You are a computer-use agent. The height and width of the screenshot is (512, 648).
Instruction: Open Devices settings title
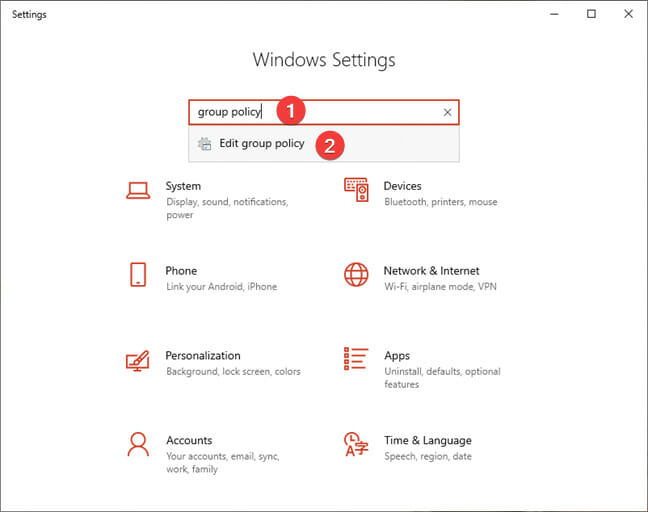pos(403,186)
